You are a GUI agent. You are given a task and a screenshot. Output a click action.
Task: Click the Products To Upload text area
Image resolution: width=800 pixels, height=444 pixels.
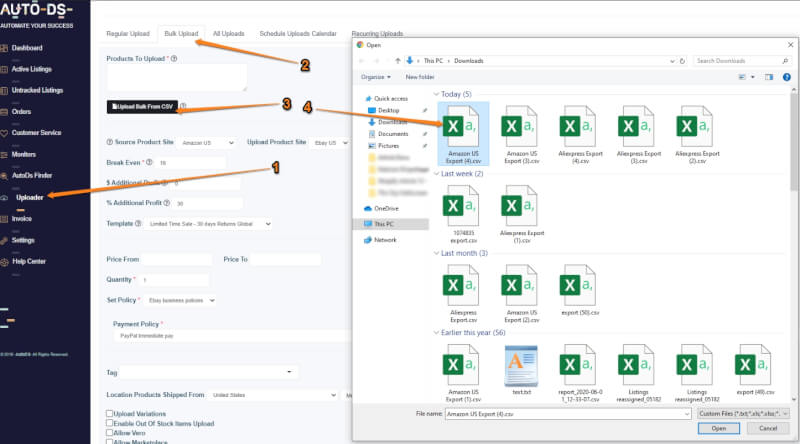pos(177,78)
